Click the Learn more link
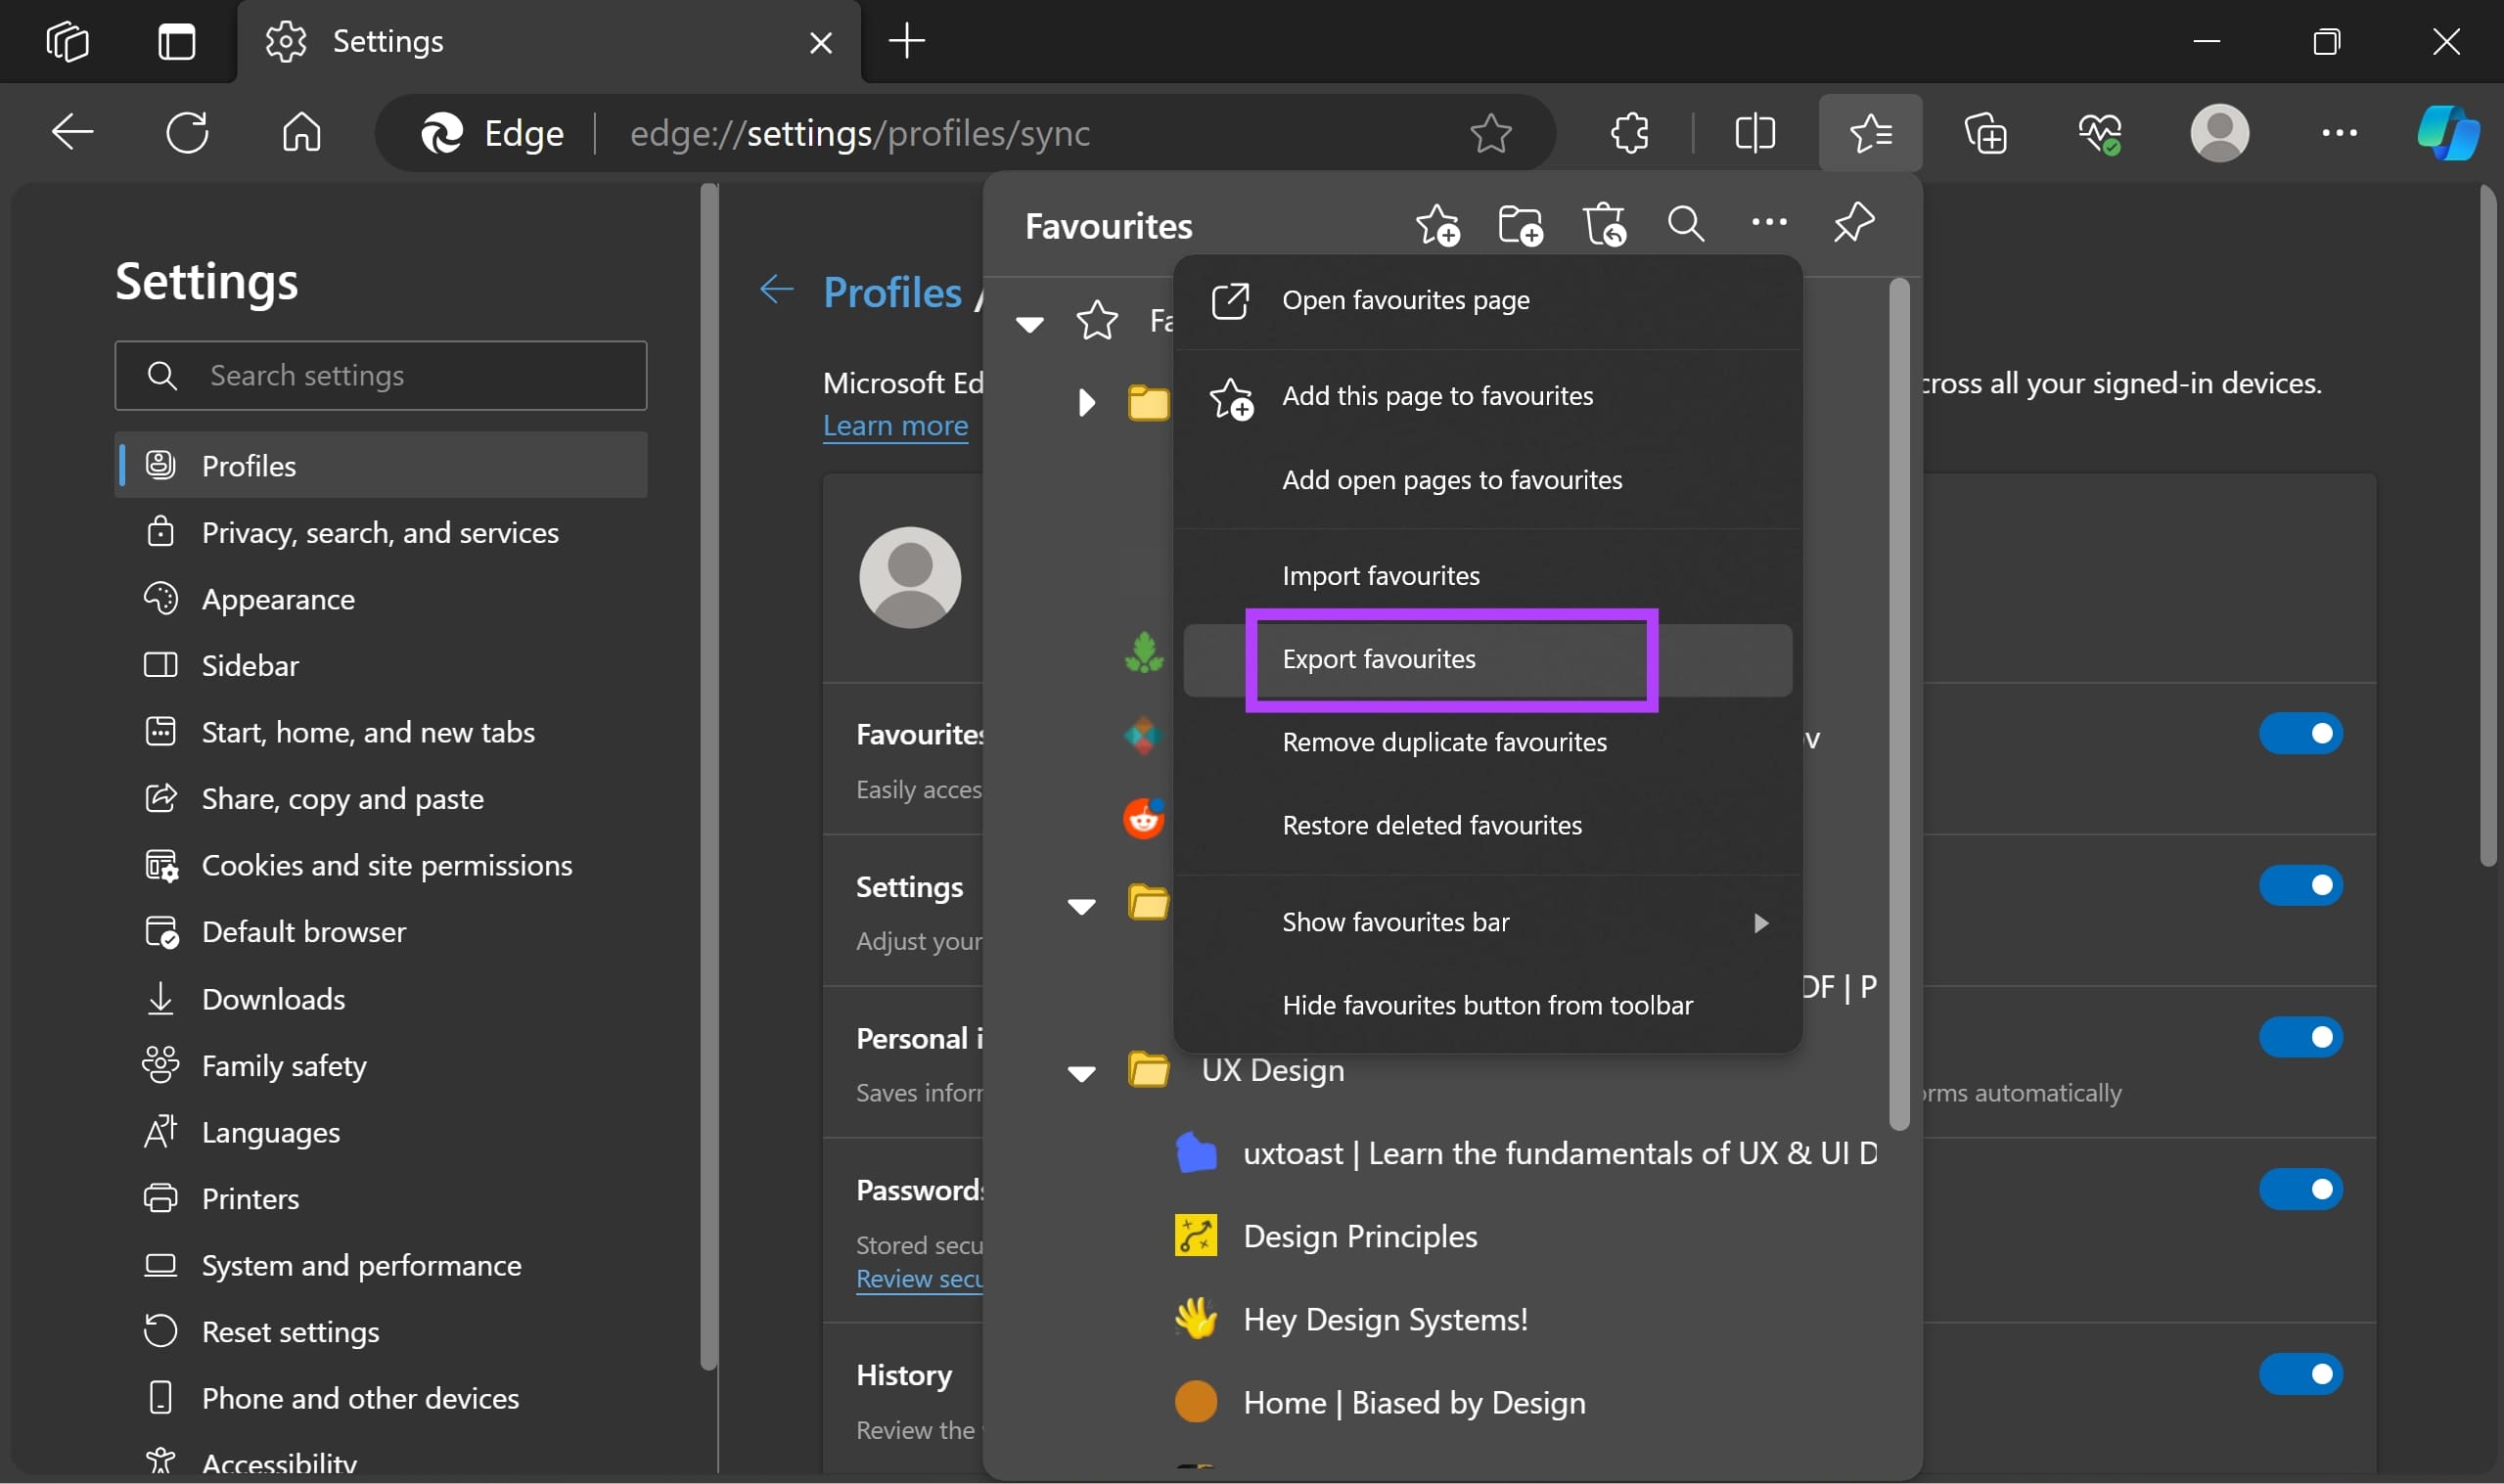Viewport: 2504px width, 1484px height. 895,425
